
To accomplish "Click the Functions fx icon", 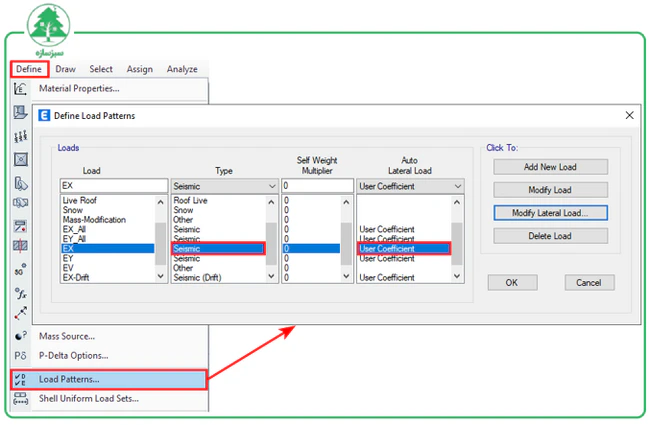I will 20,294.
